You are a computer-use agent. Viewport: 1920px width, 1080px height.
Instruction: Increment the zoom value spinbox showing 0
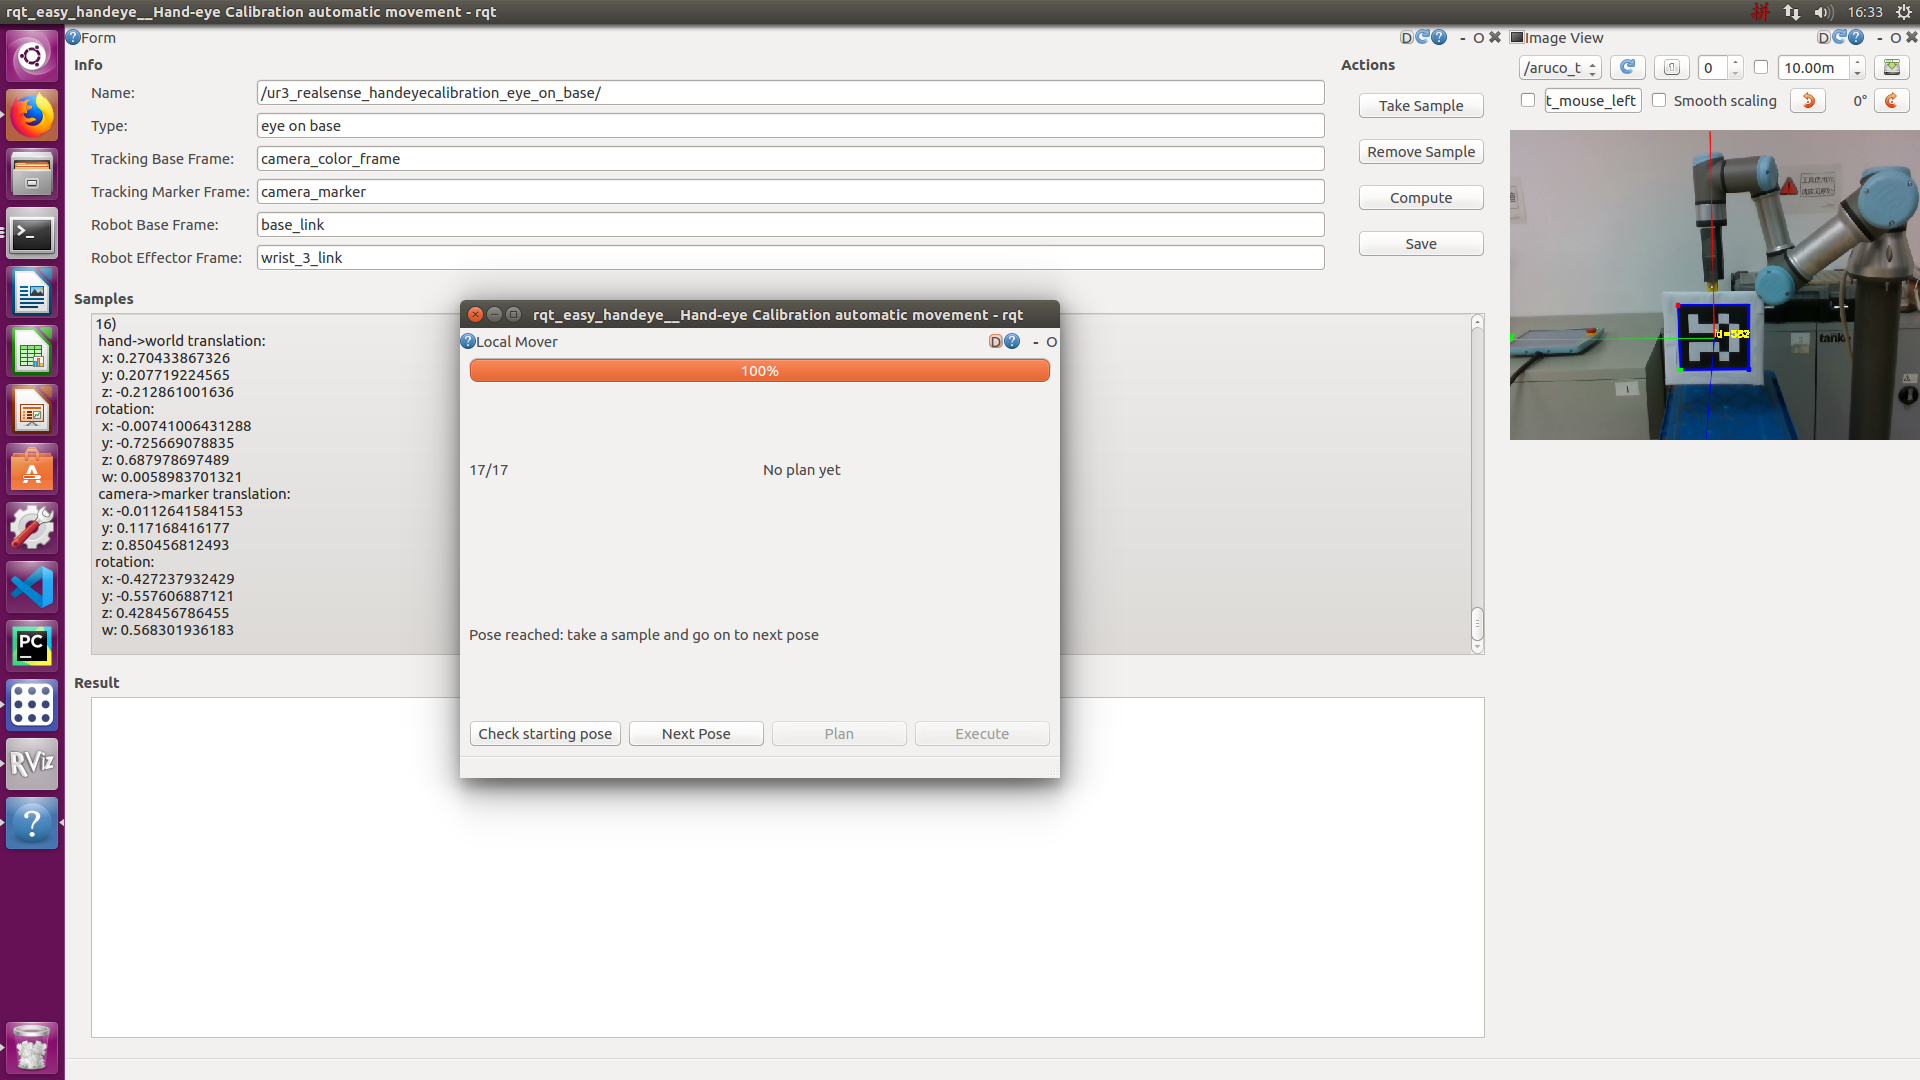(1735, 62)
